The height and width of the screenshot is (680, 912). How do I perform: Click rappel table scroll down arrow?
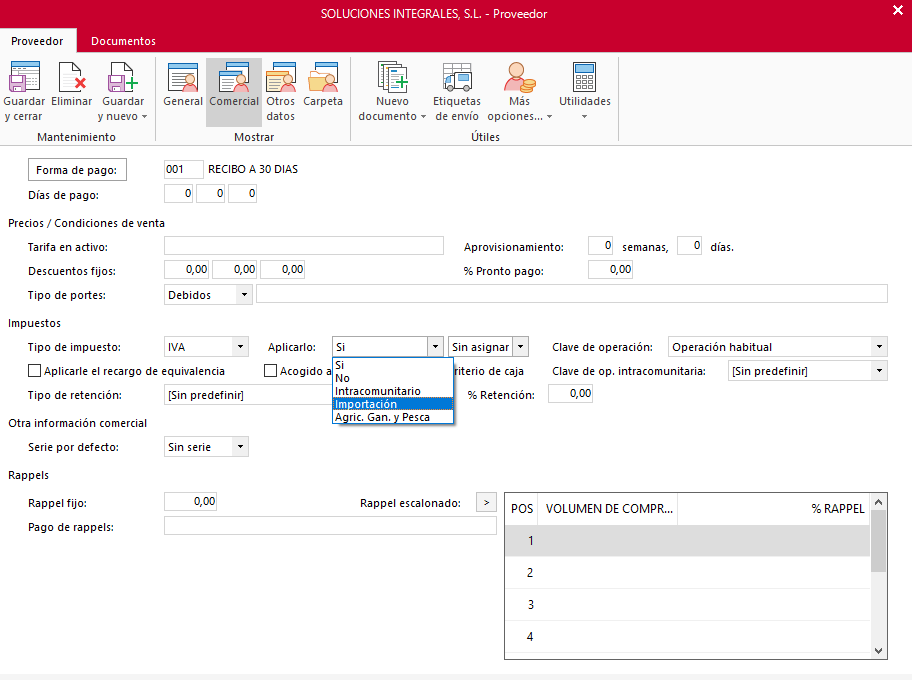pos(878,651)
